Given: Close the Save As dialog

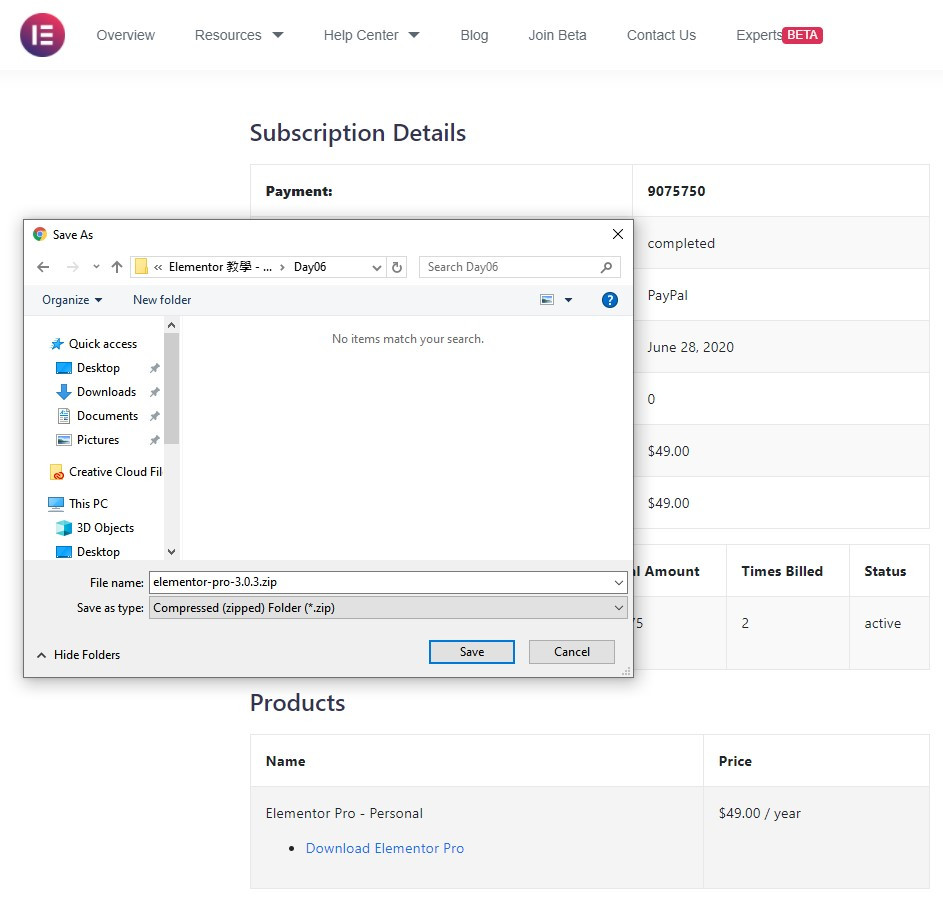Looking at the screenshot, I should click(x=618, y=234).
